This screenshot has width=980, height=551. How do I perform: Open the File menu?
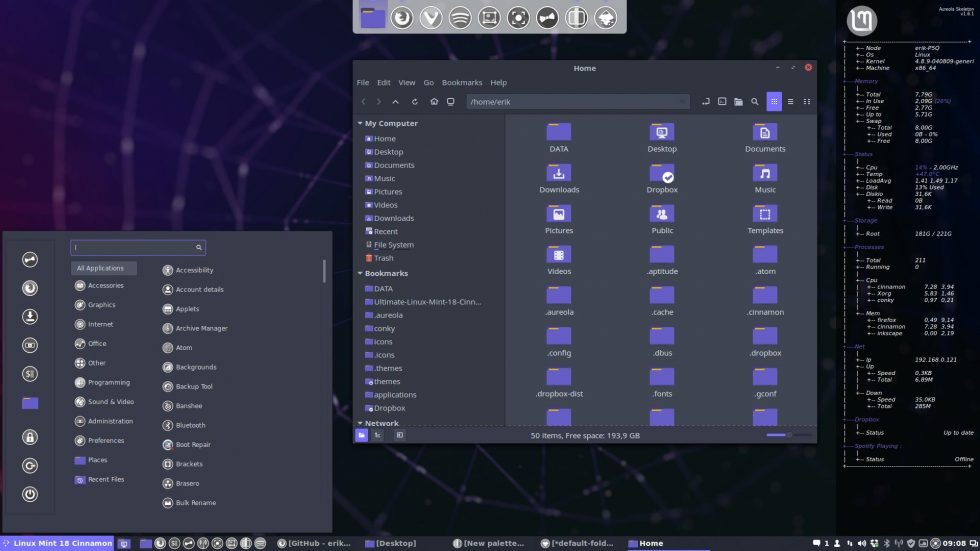point(362,82)
